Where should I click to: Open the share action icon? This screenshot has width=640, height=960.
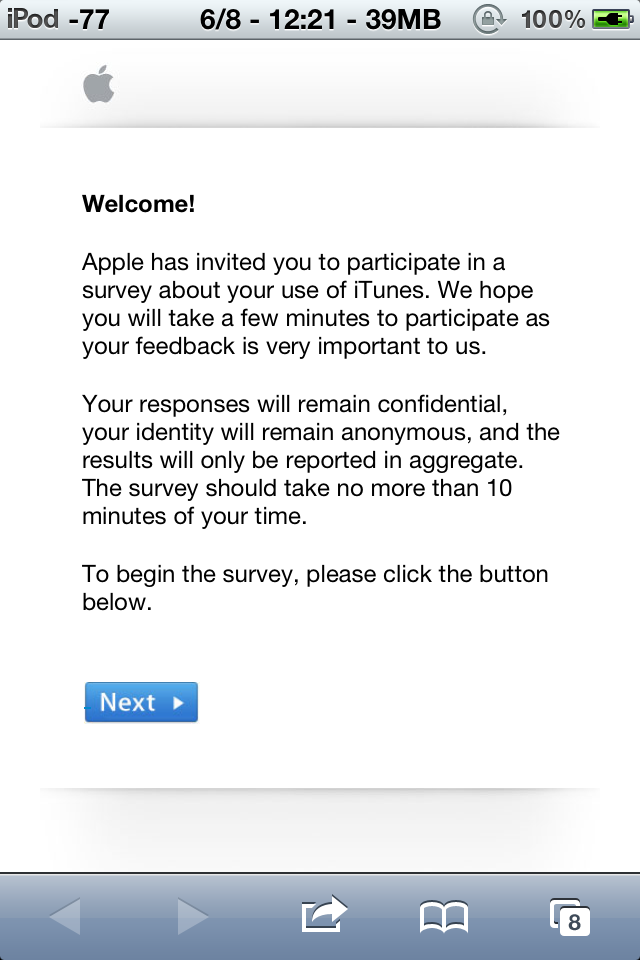(x=324, y=914)
